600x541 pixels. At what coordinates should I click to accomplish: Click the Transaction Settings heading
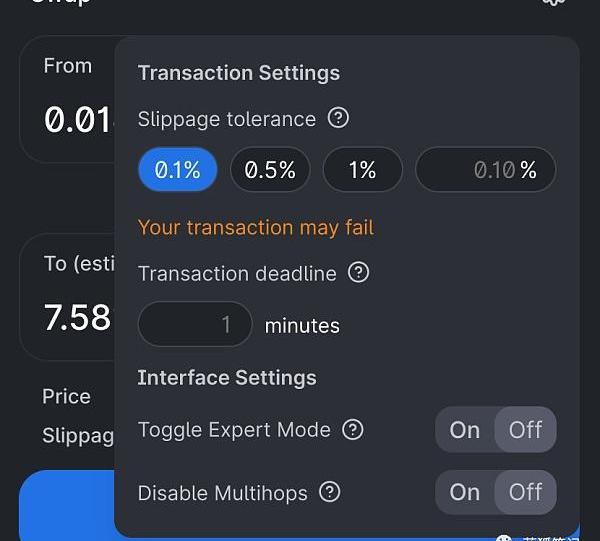pyautogui.click(x=239, y=73)
